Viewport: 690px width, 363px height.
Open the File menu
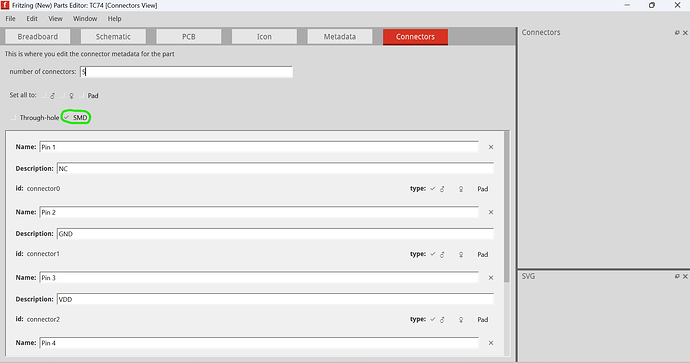coord(11,18)
